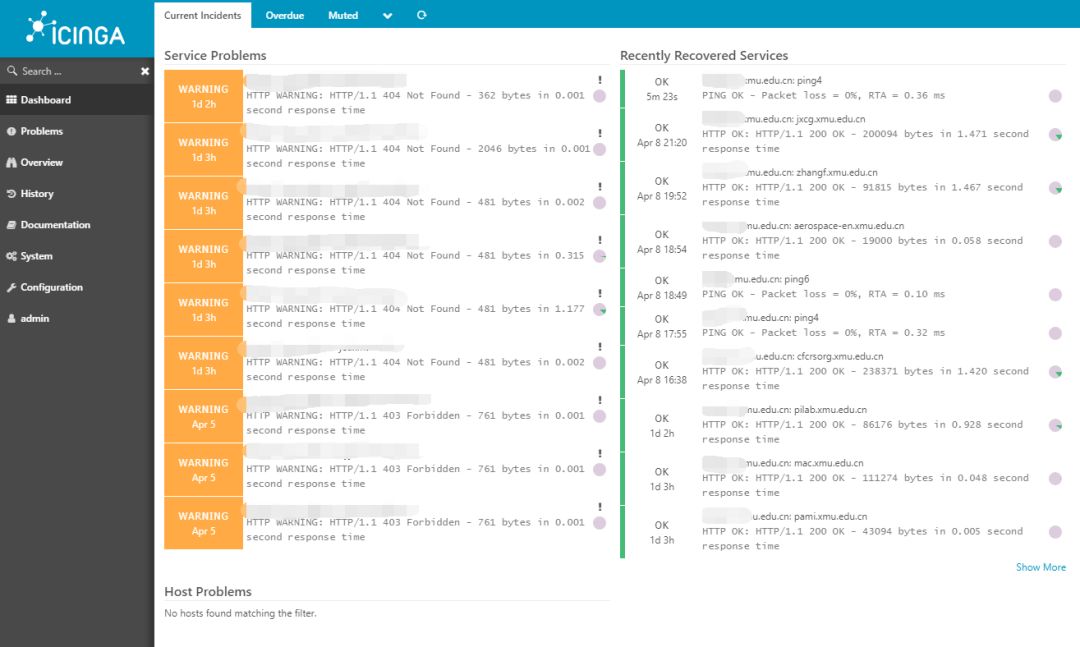The height and width of the screenshot is (647, 1080).
Task: Switch to the Overdue tab
Action: pos(284,15)
